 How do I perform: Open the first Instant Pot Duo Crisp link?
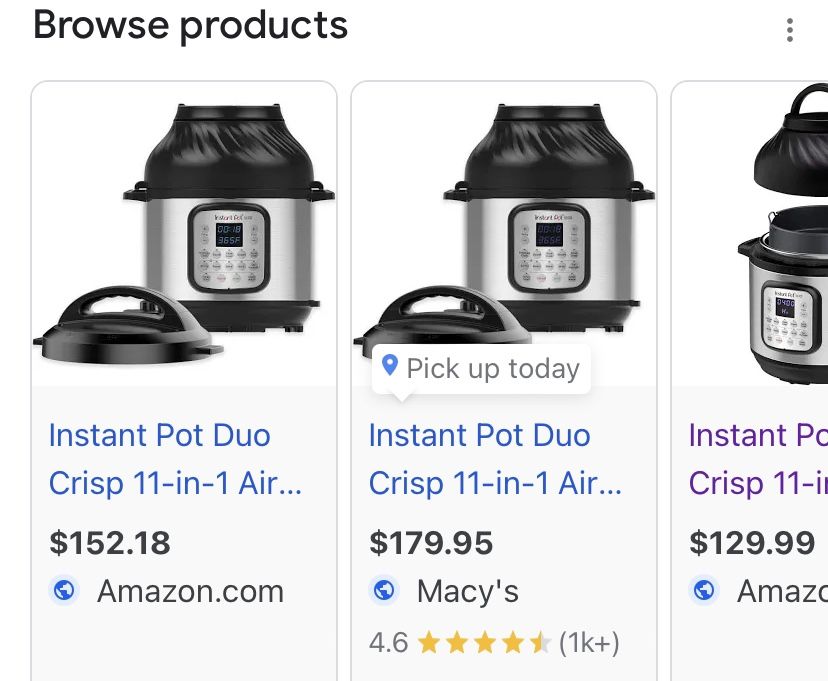pos(160,459)
